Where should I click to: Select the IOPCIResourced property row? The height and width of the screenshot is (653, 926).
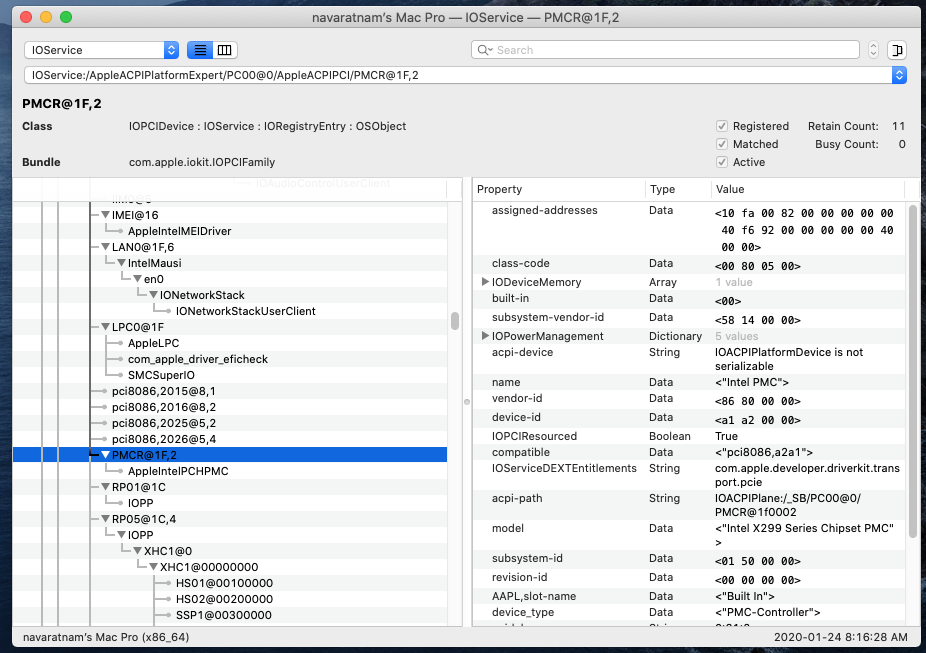coord(689,436)
